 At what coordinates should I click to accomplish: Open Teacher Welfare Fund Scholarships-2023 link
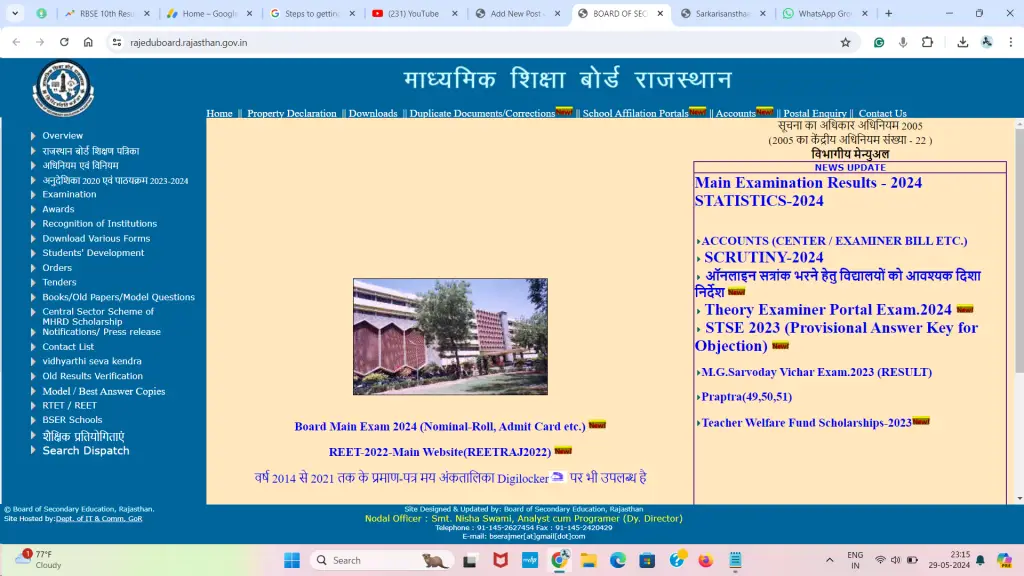pyautogui.click(x=807, y=423)
